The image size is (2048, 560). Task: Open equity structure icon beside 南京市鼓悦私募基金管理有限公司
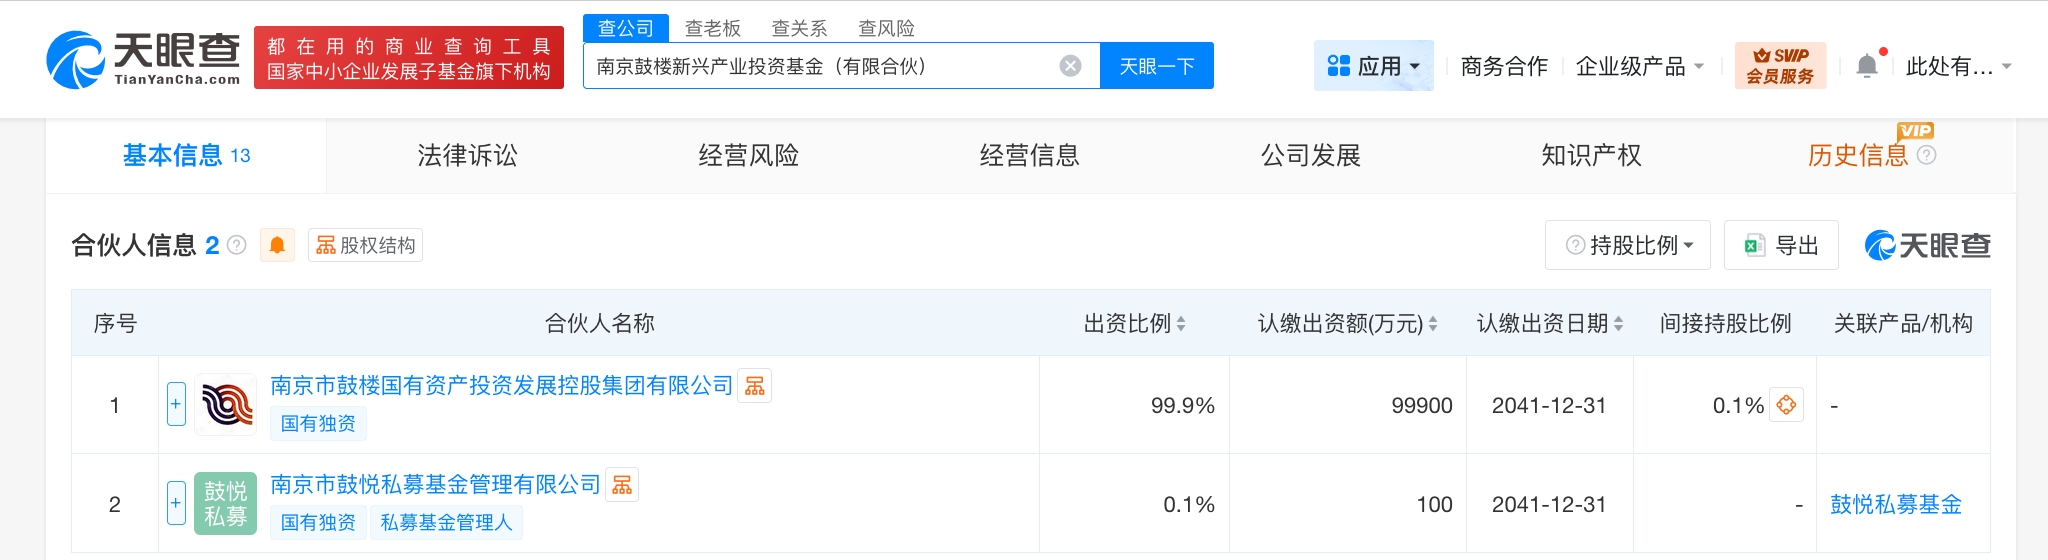pyautogui.click(x=622, y=485)
